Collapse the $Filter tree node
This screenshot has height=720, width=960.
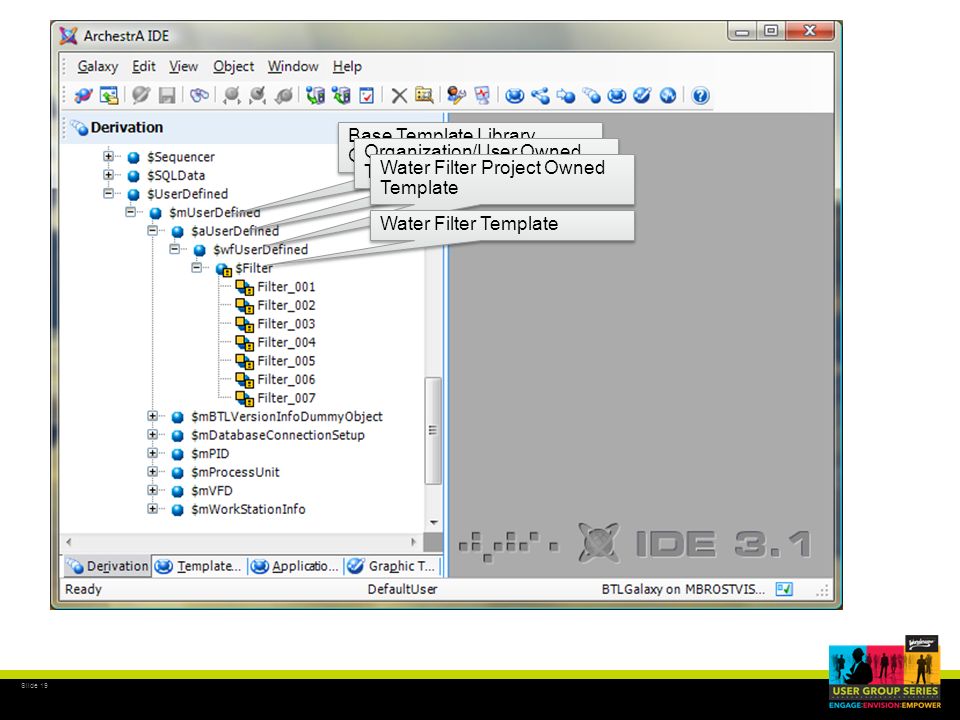(197, 268)
